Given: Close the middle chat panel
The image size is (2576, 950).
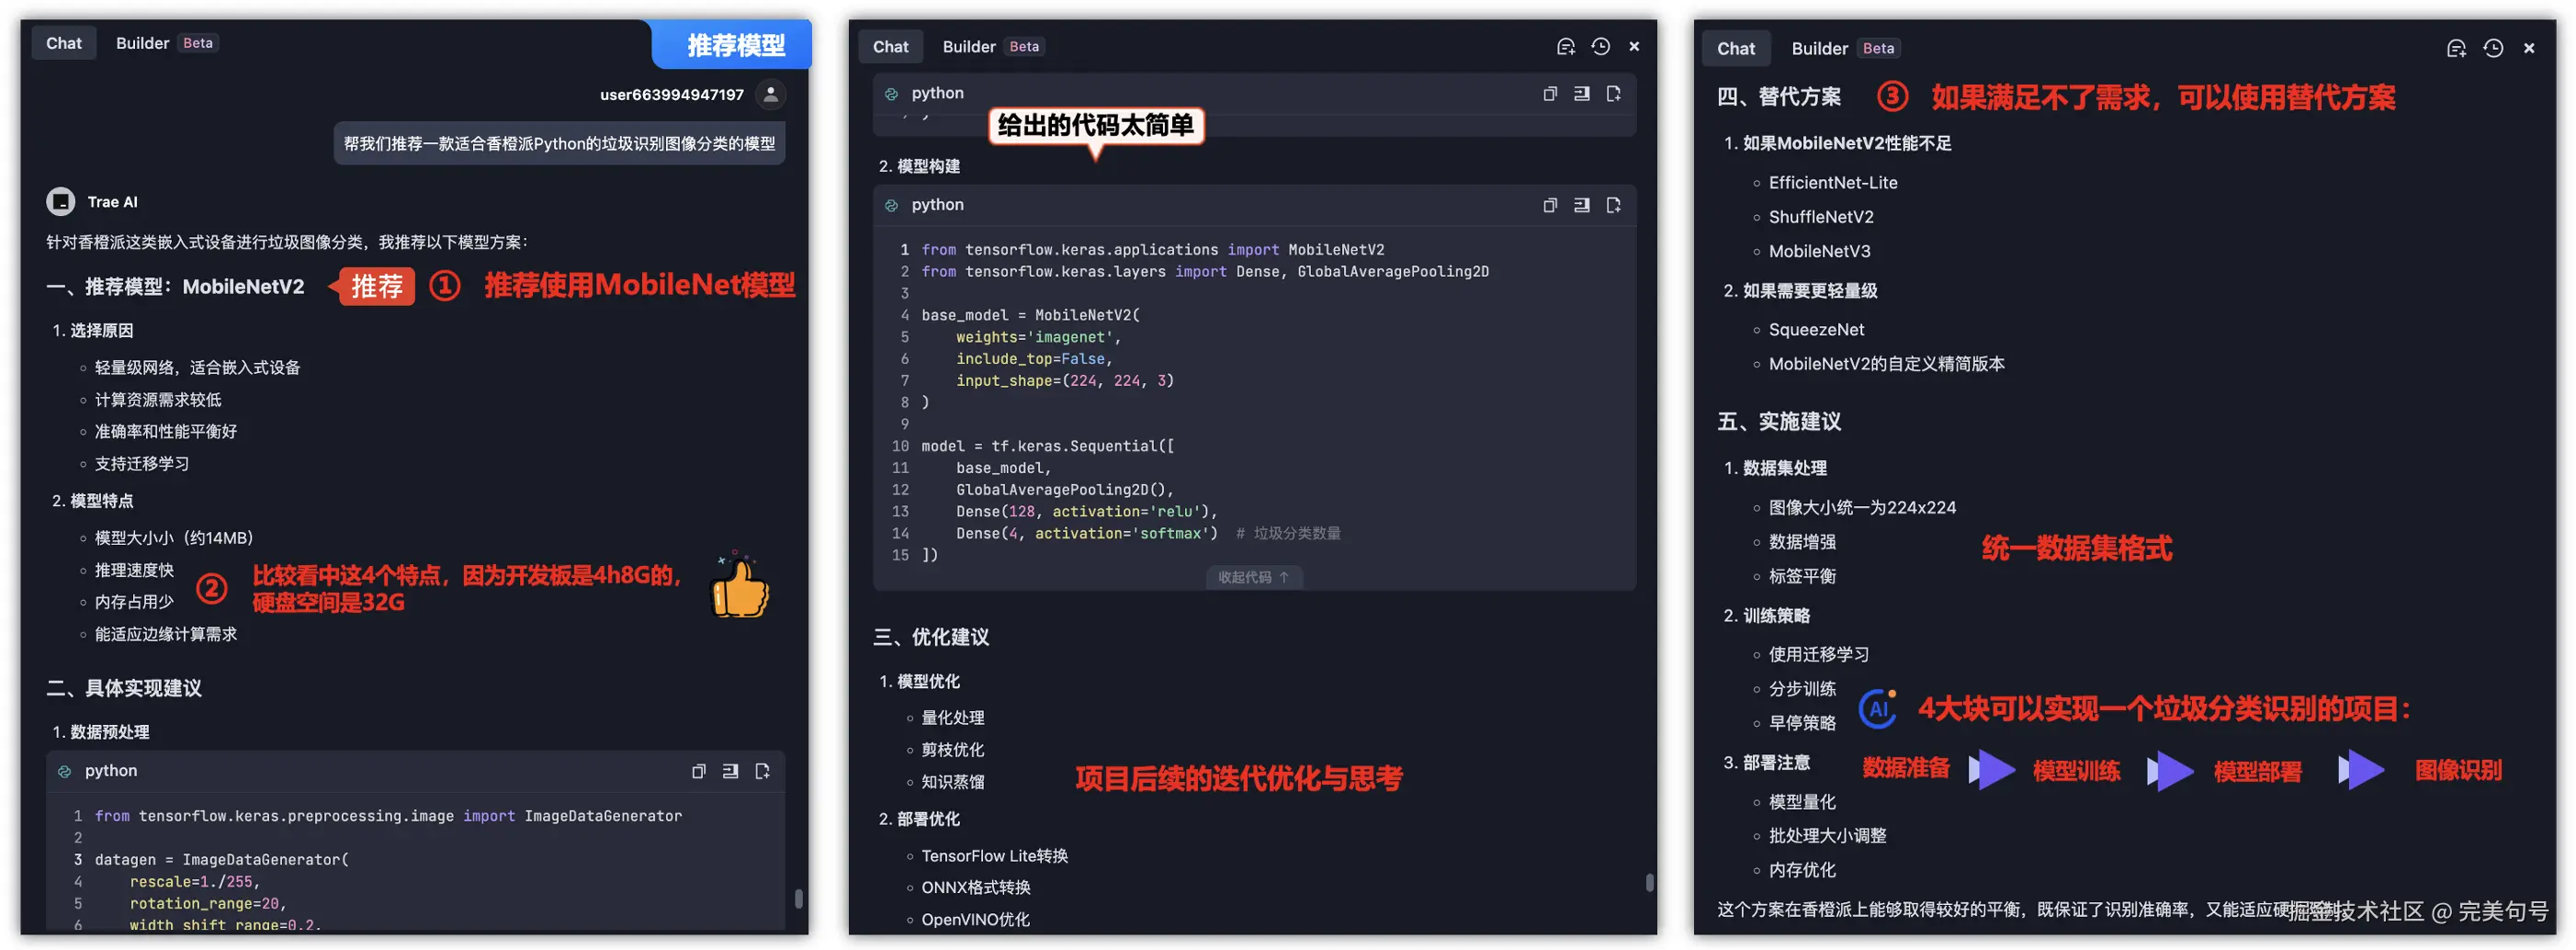Looking at the screenshot, I should click(x=1634, y=46).
